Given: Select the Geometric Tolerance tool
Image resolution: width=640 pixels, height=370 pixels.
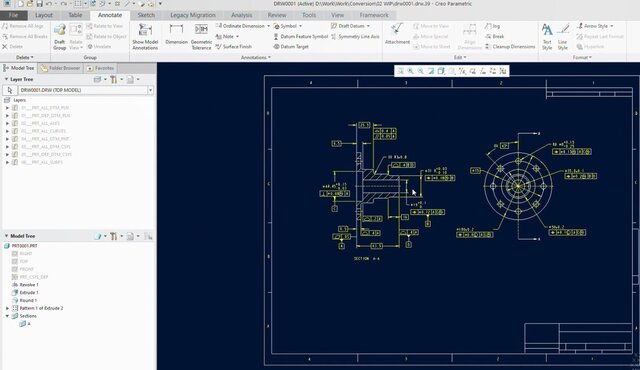Looking at the screenshot, I should coord(201,37).
